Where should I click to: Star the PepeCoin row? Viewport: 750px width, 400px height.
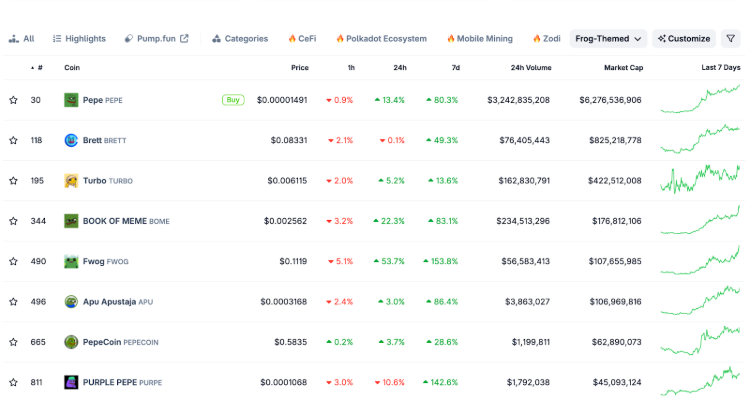click(13, 342)
